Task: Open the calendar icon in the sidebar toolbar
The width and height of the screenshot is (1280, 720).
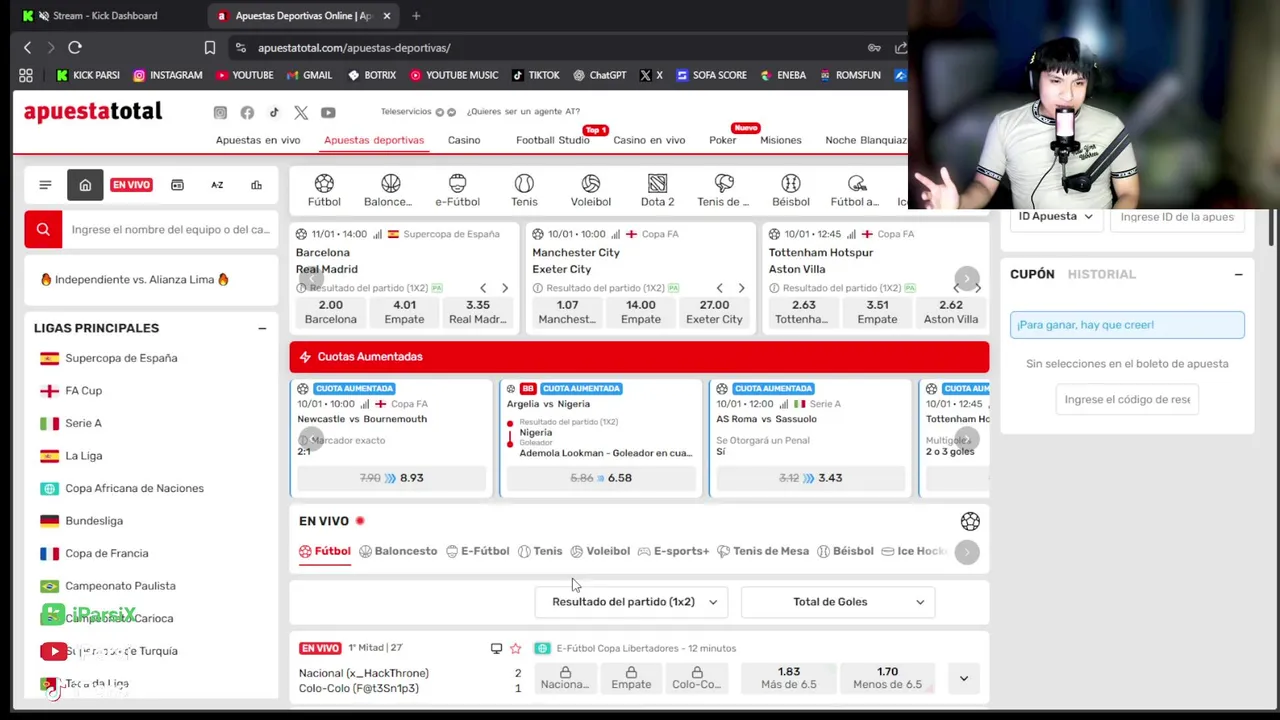Action: point(177,185)
